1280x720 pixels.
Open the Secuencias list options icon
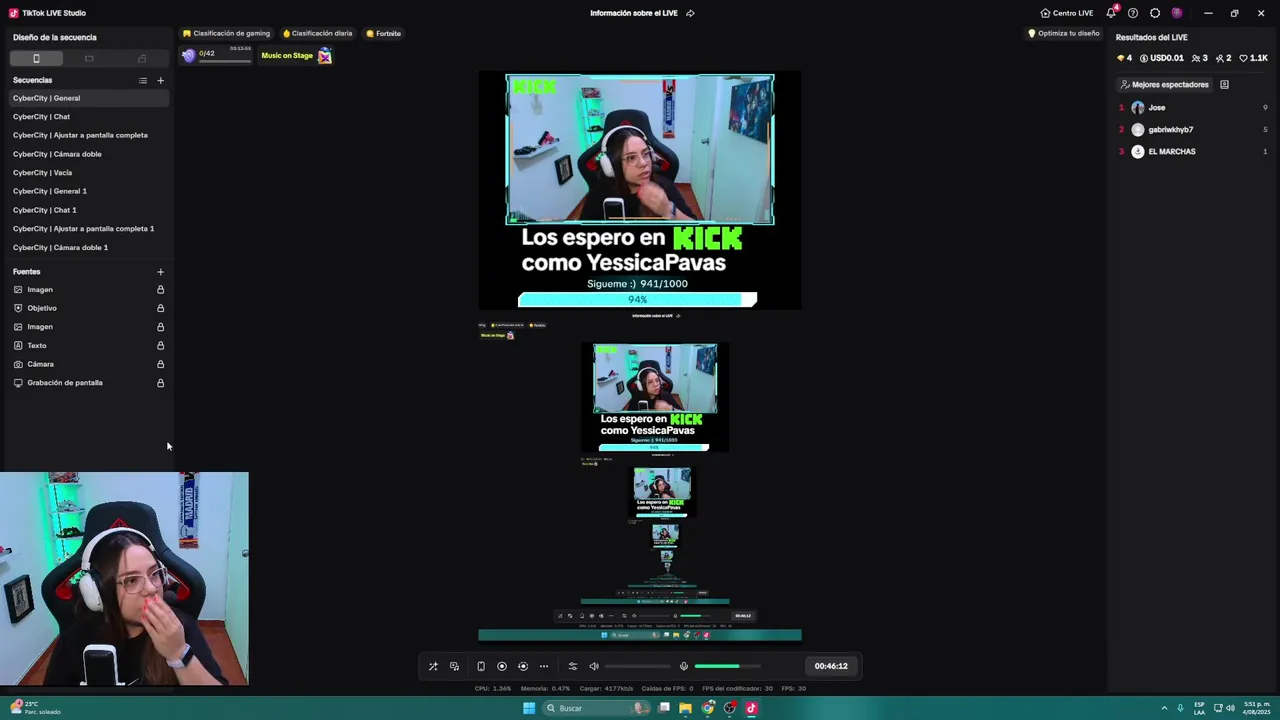coord(142,80)
